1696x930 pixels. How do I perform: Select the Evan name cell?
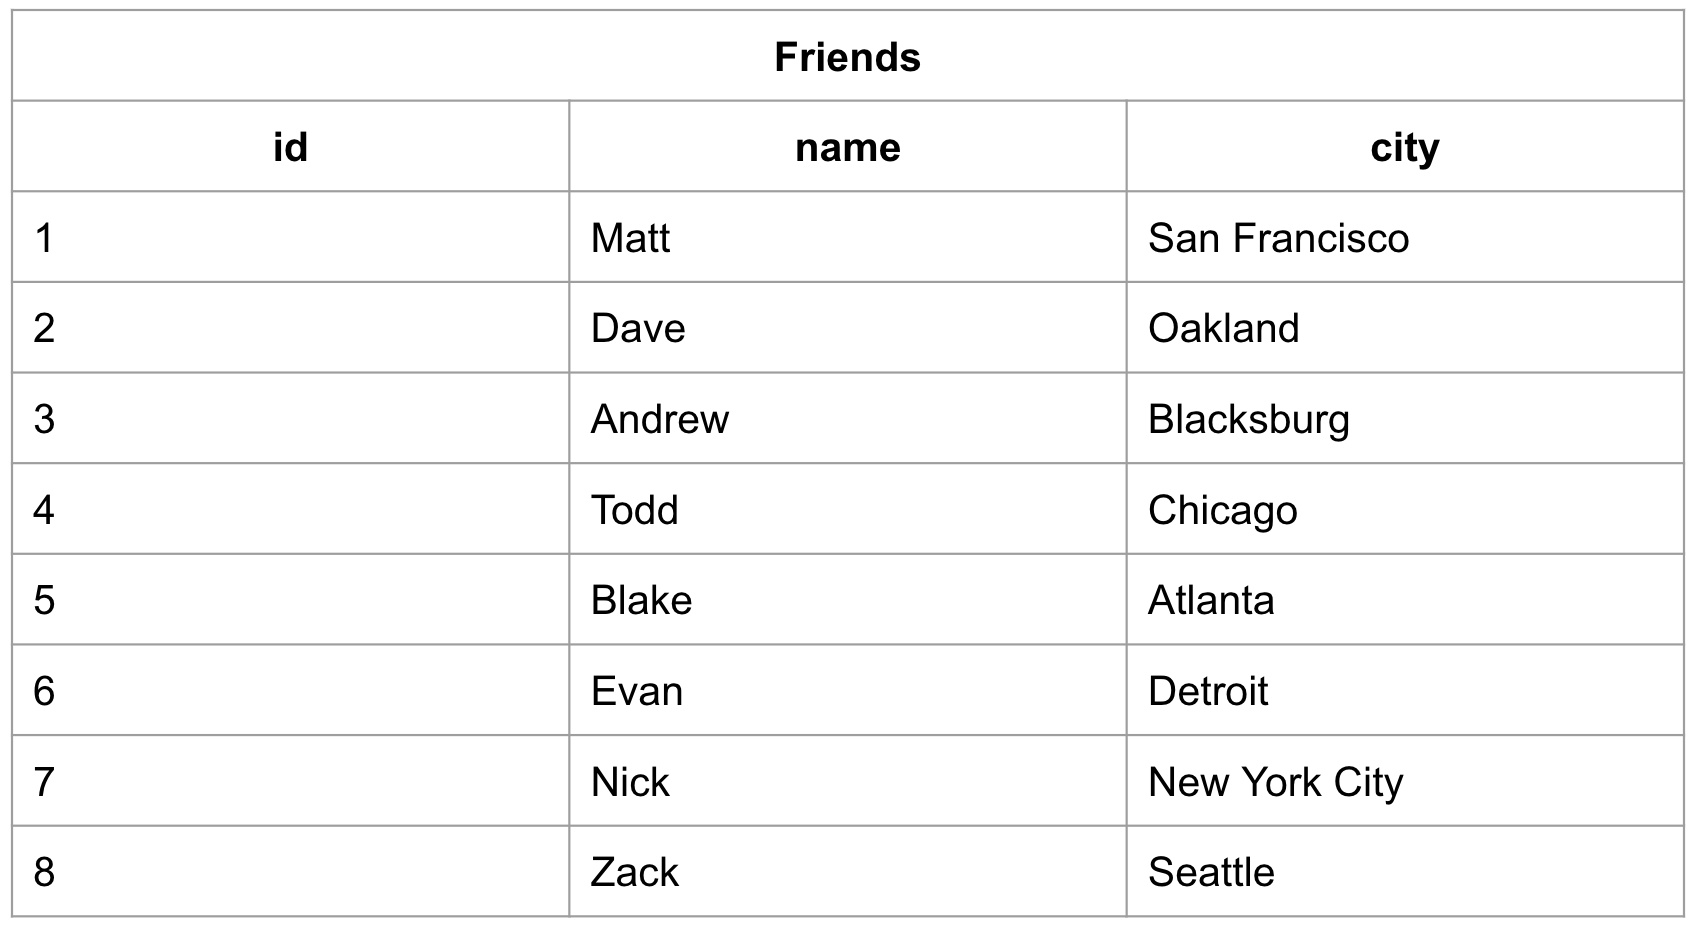pyautogui.click(x=637, y=691)
